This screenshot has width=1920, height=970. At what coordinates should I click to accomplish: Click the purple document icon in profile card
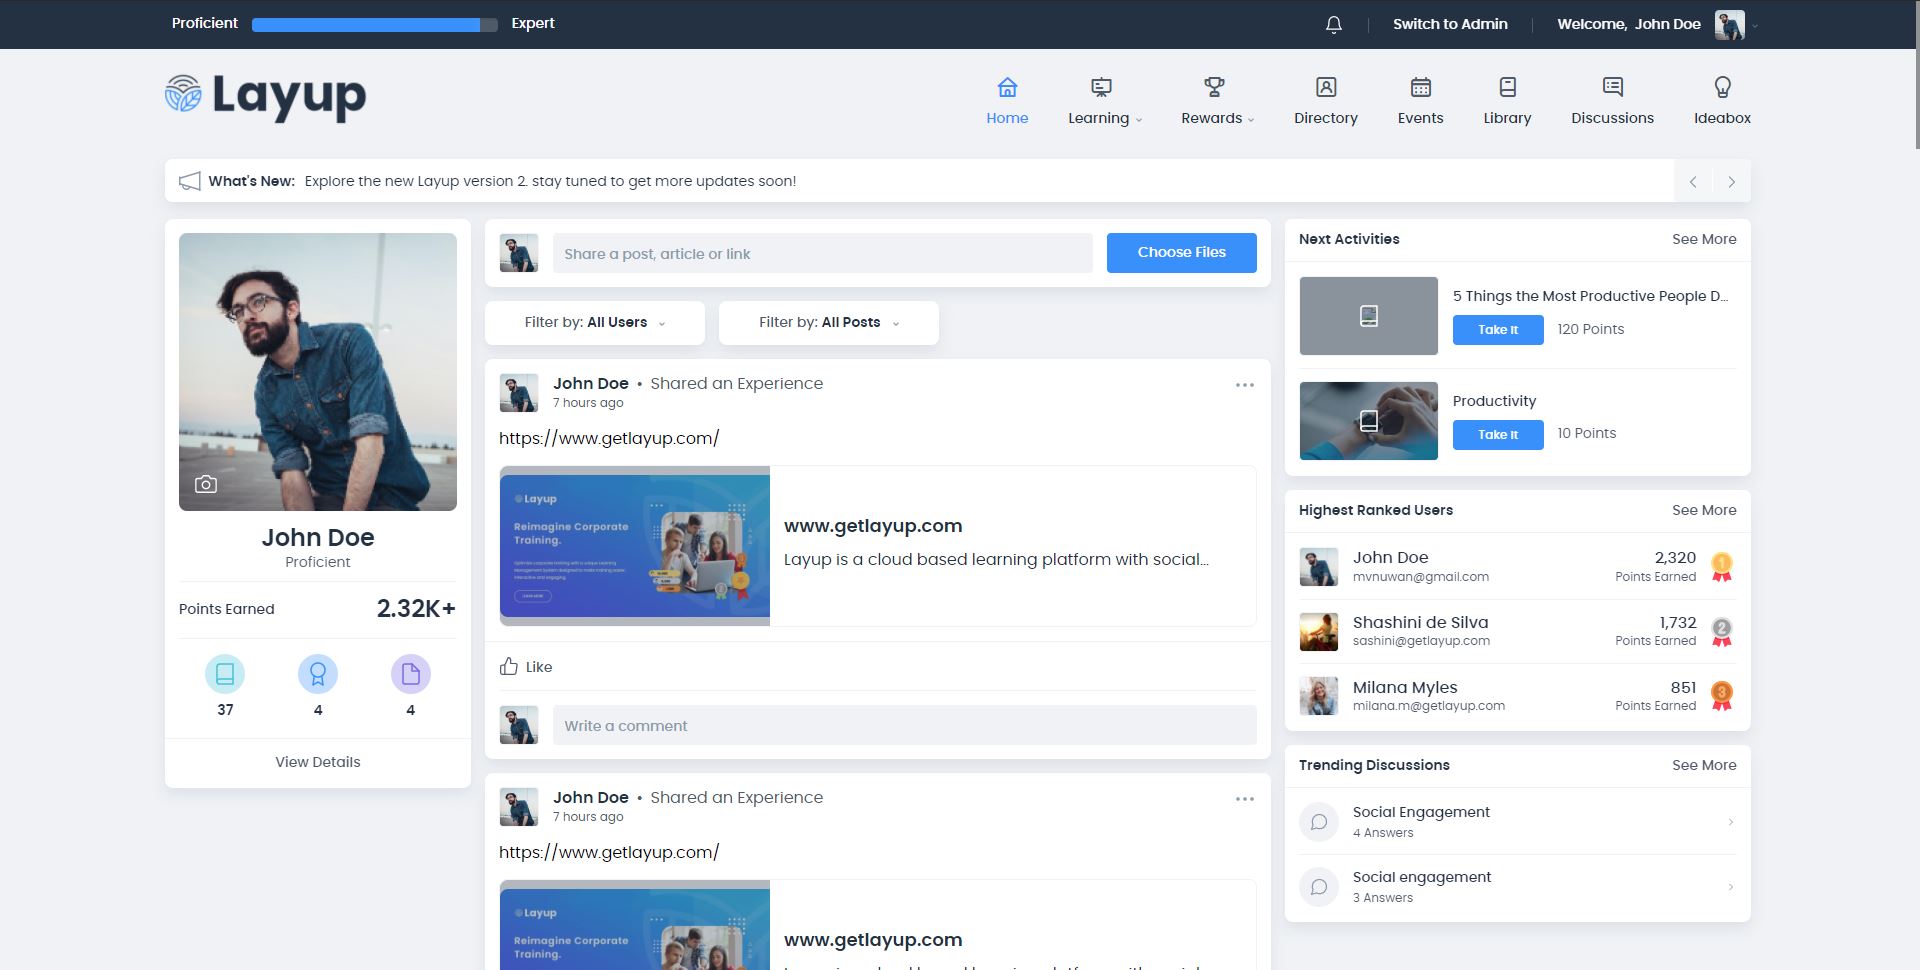pyautogui.click(x=410, y=674)
